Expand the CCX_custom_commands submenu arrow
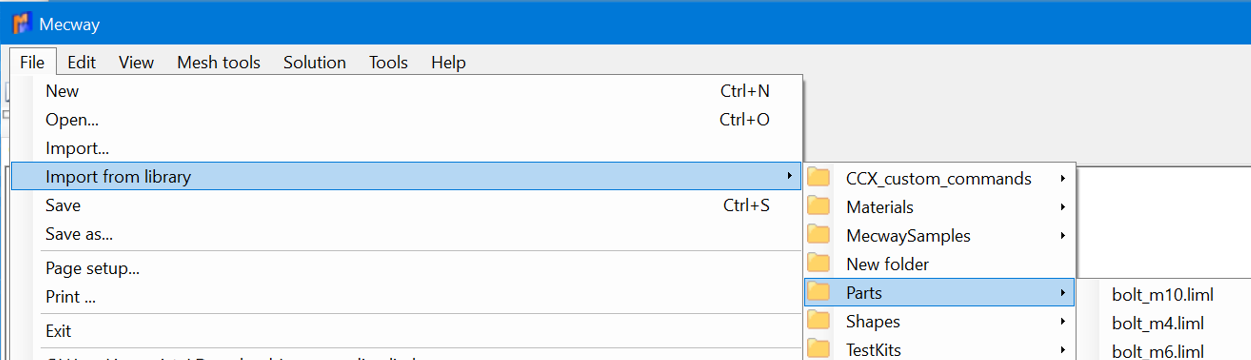Viewport: 1251px width, 360px height. (x=1062, y=179)
